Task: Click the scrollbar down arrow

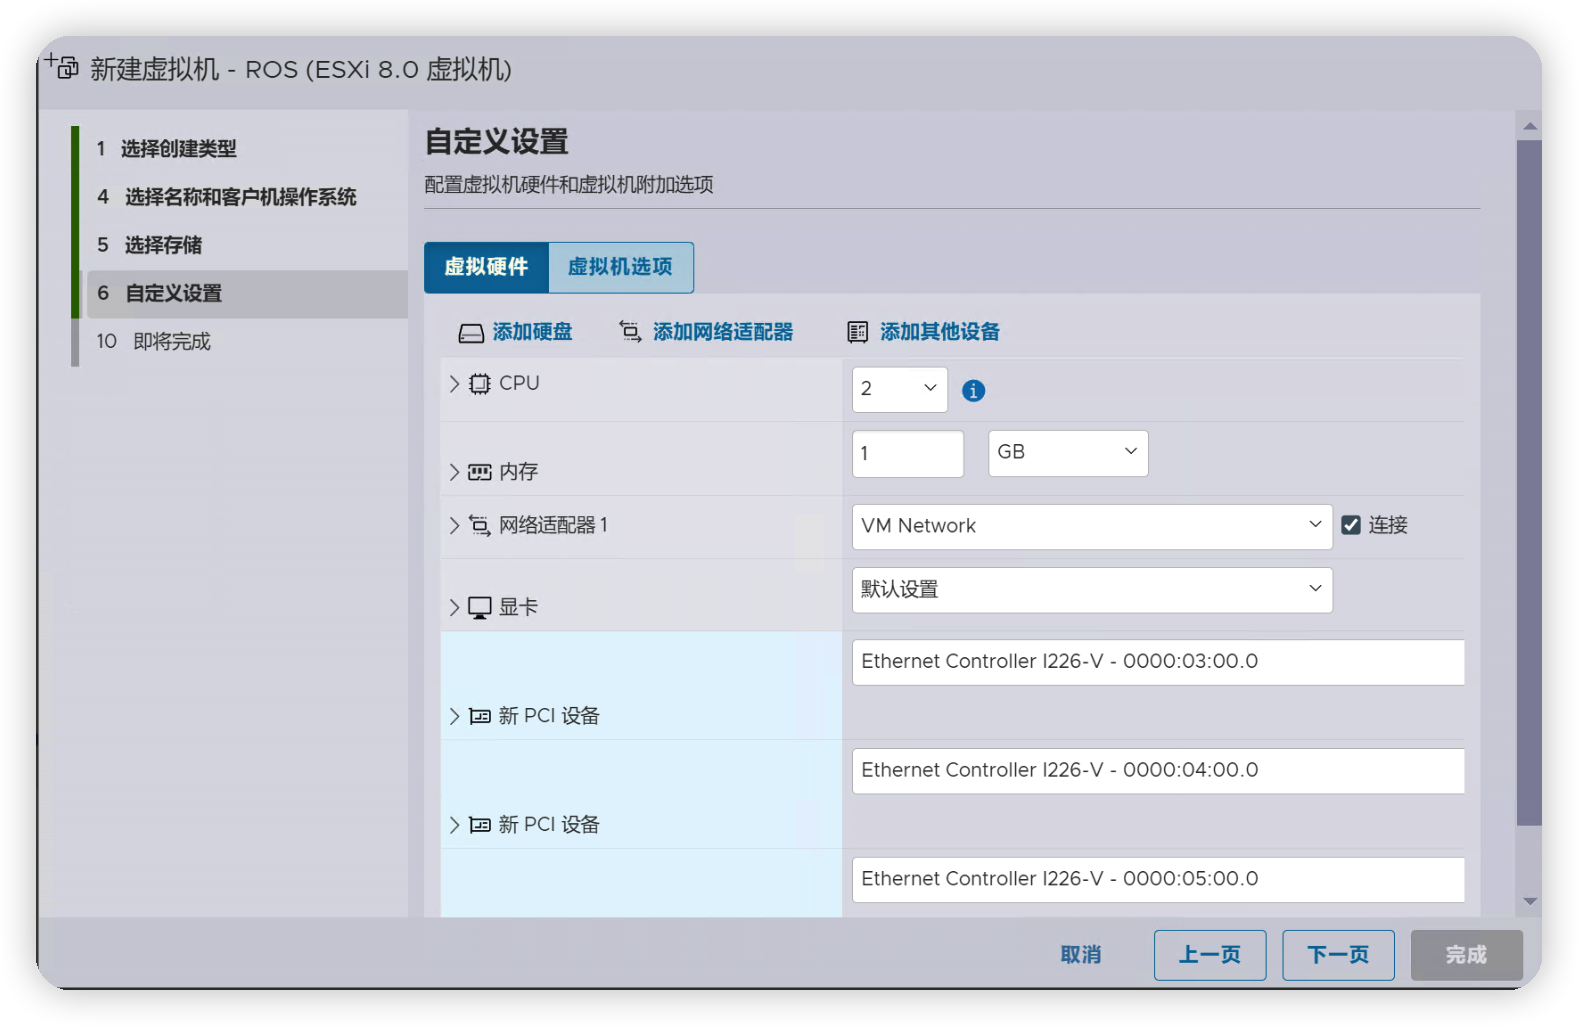Action: coord(1529,901)
